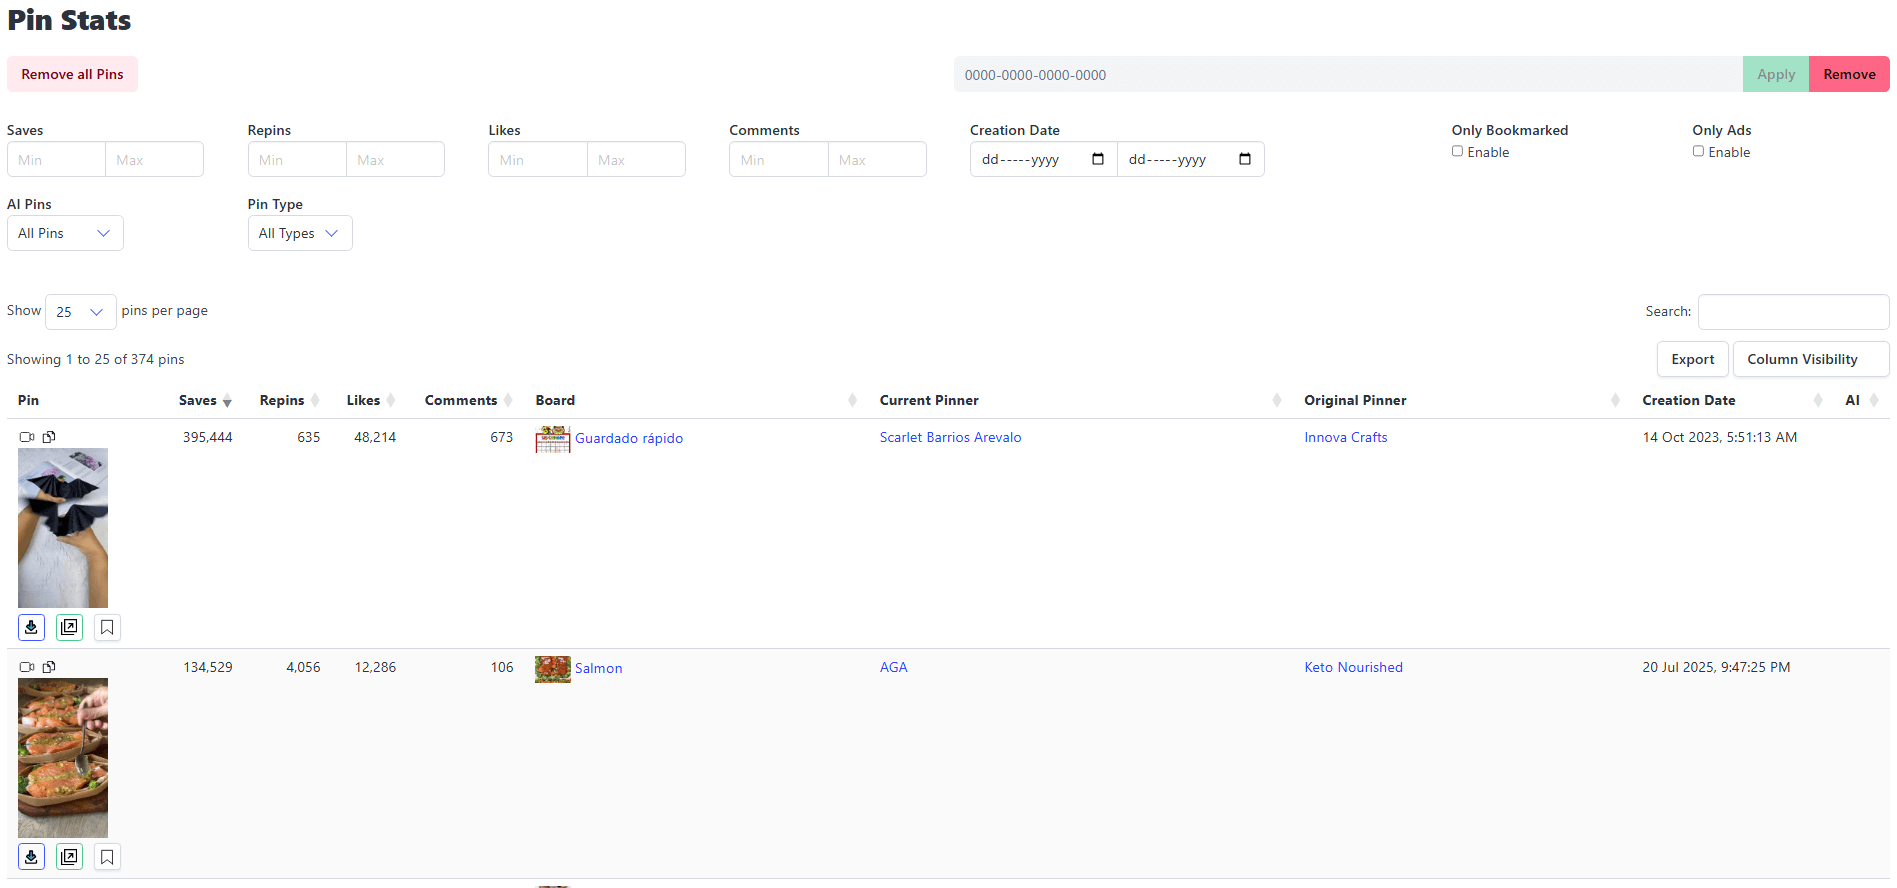This screenshot has width=1897, height=888.
Task: Click the copy icon on the Guardado rápido pin
Action: 49,437
